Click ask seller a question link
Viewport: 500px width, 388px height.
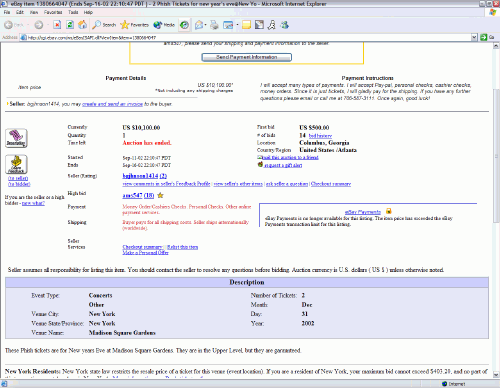(287, 184)
